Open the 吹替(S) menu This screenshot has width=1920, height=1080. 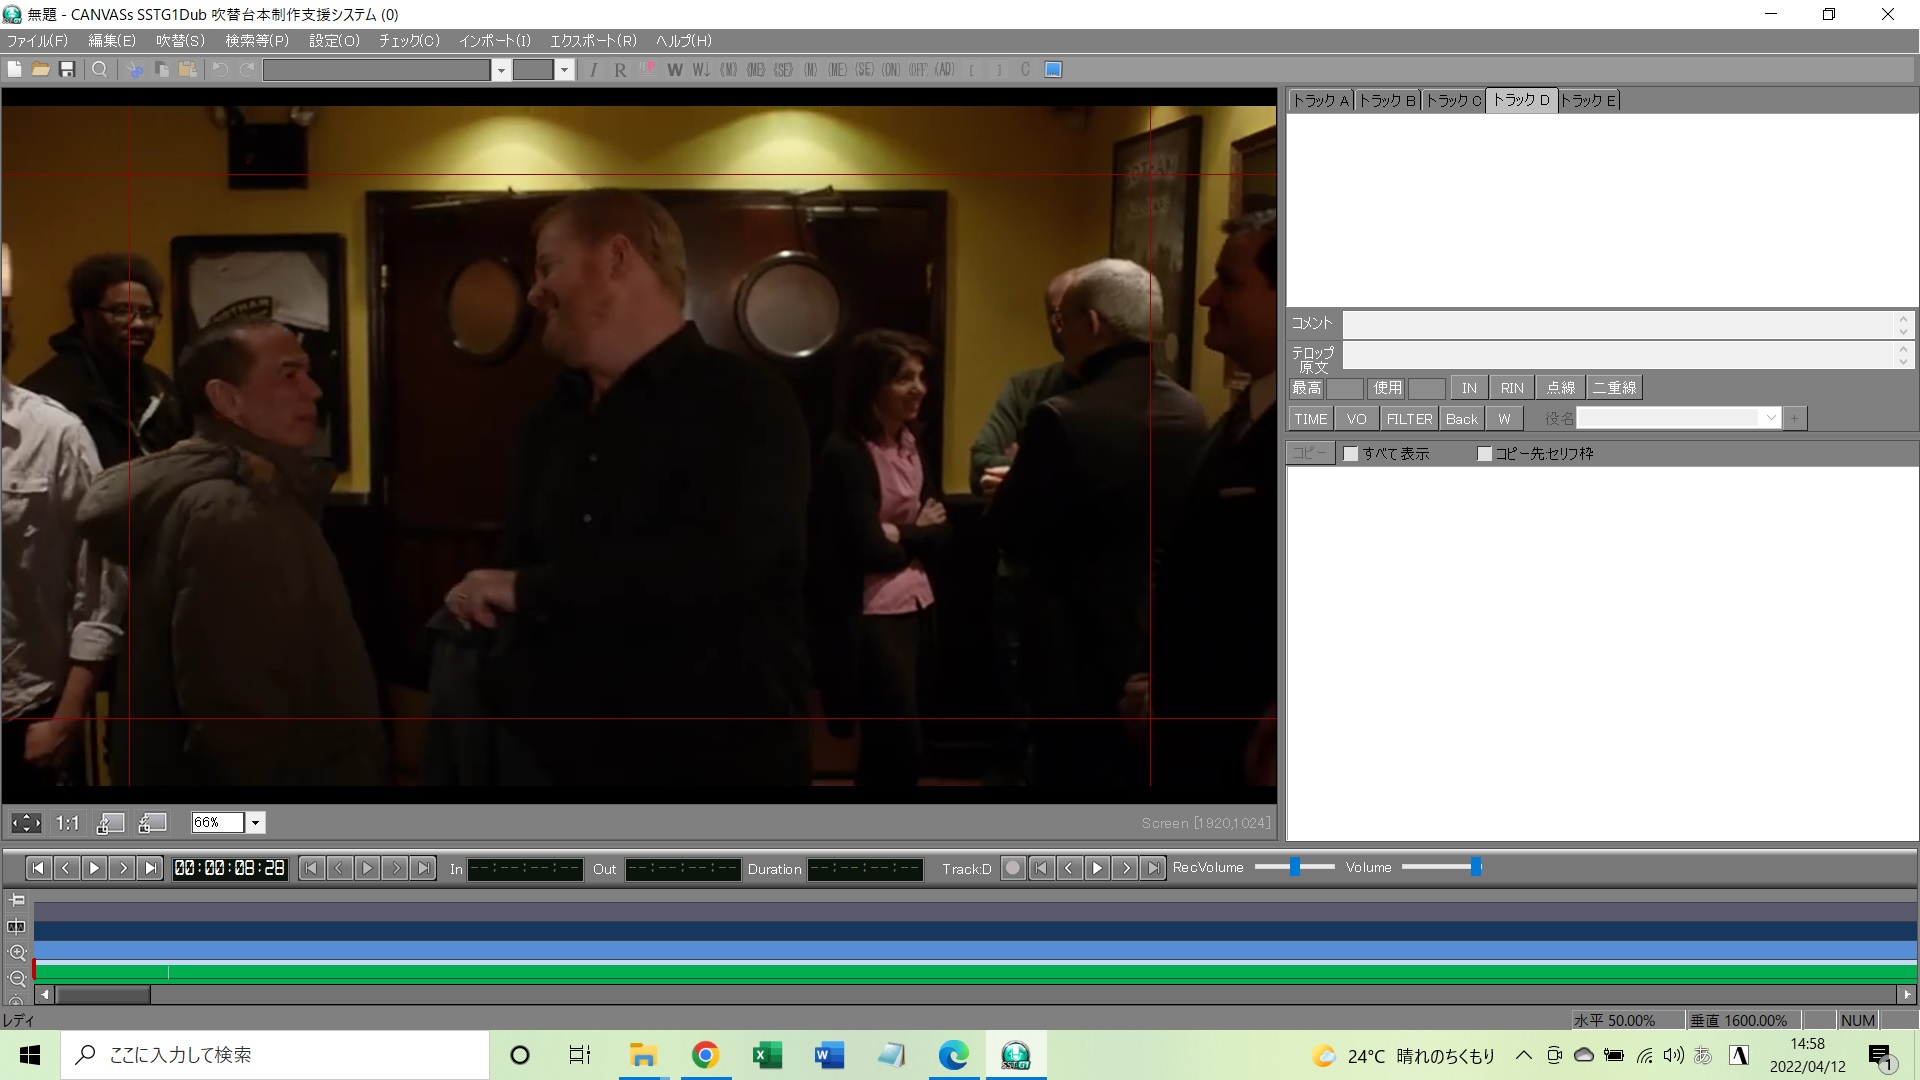click(x=180, y=41)
